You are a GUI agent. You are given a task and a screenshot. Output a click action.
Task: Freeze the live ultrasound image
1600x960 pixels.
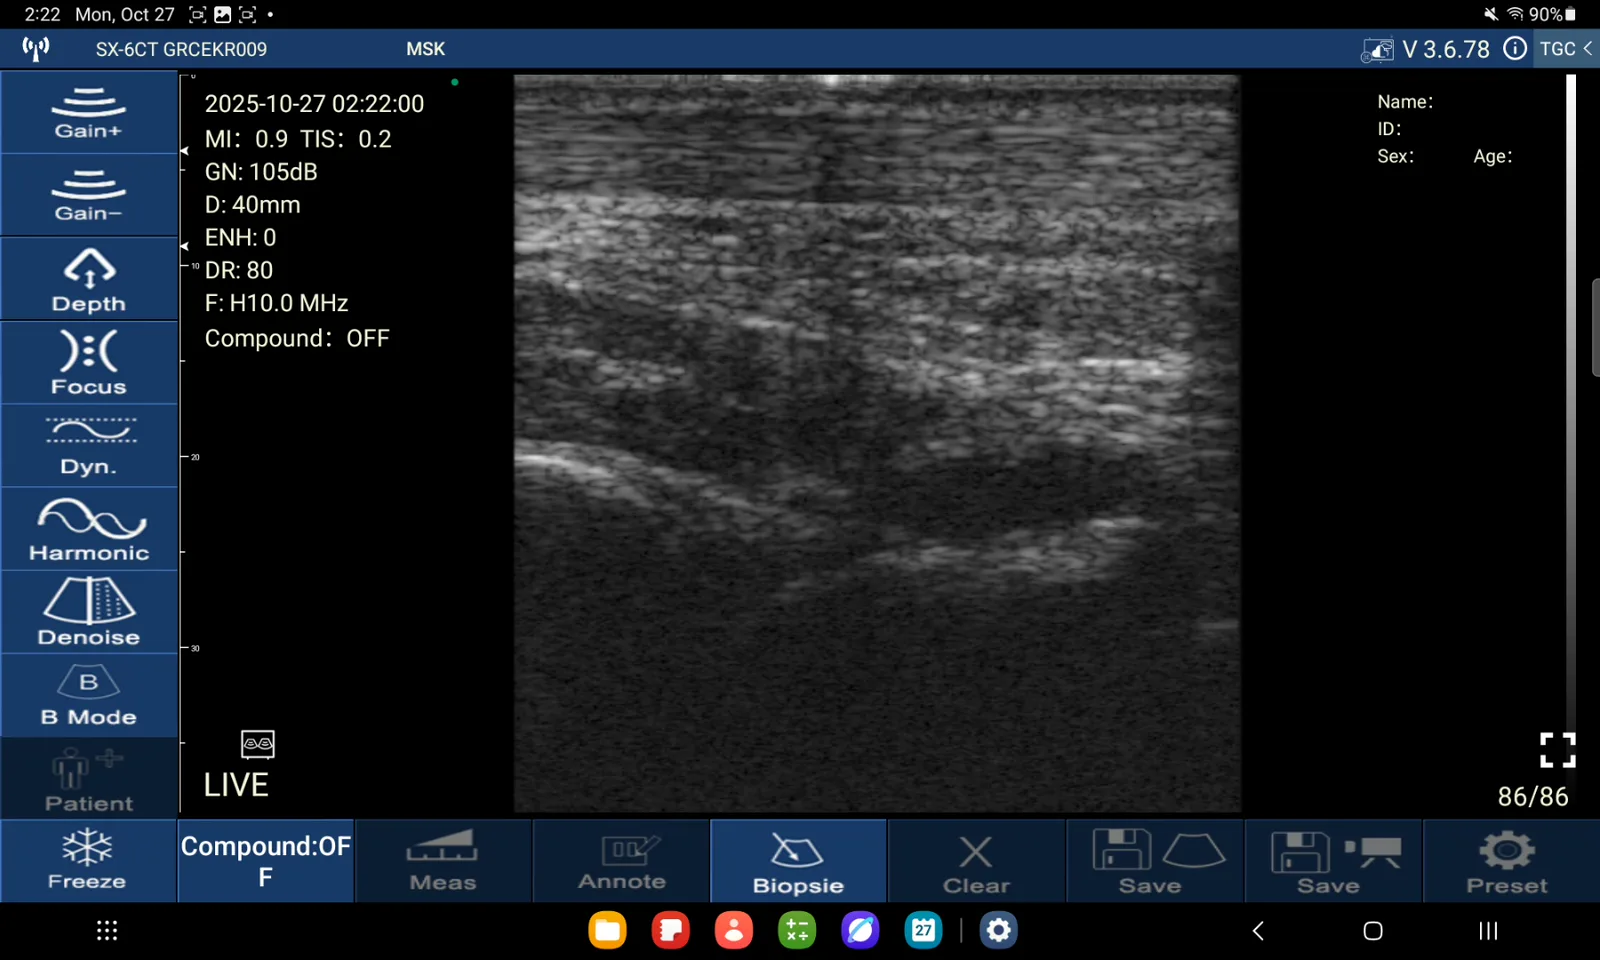(88, 861)
